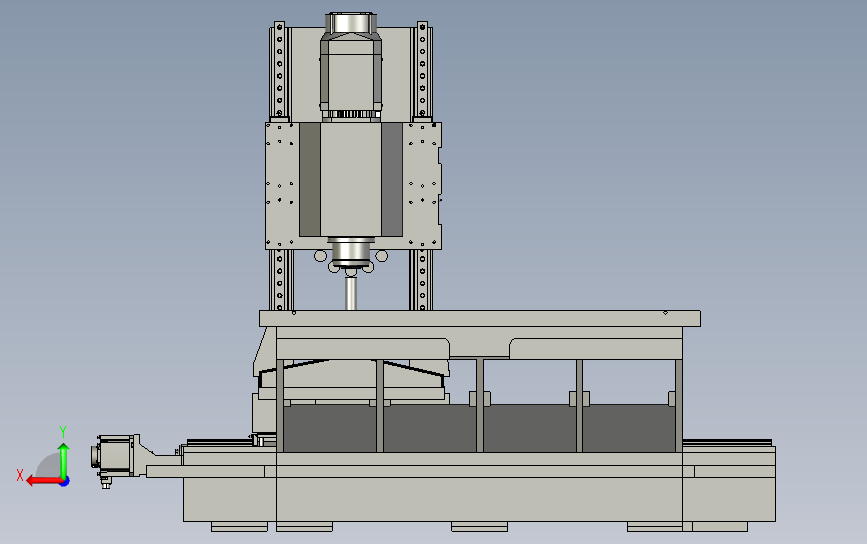
Task: Select the spindle motor housing atop the column
Action: tap(351, 67)
